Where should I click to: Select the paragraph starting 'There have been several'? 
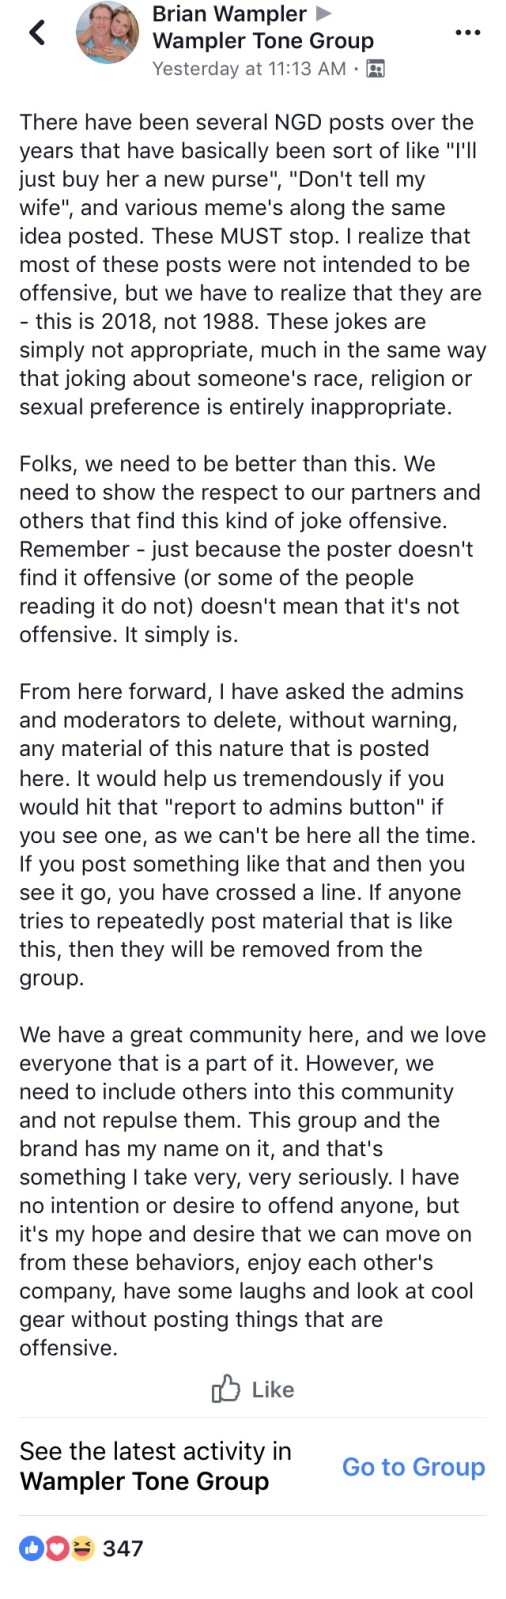(x=253, y=264)
